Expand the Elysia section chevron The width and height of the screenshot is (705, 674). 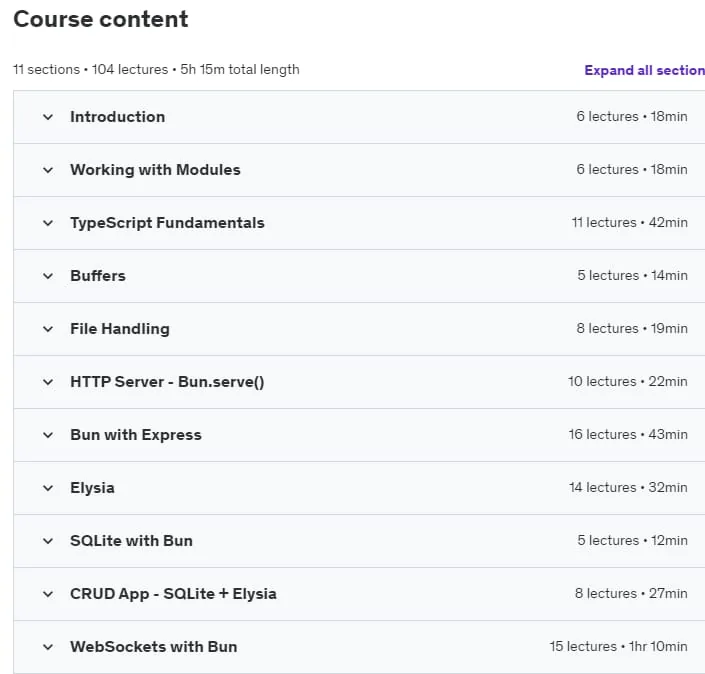[x=48, y=489]
